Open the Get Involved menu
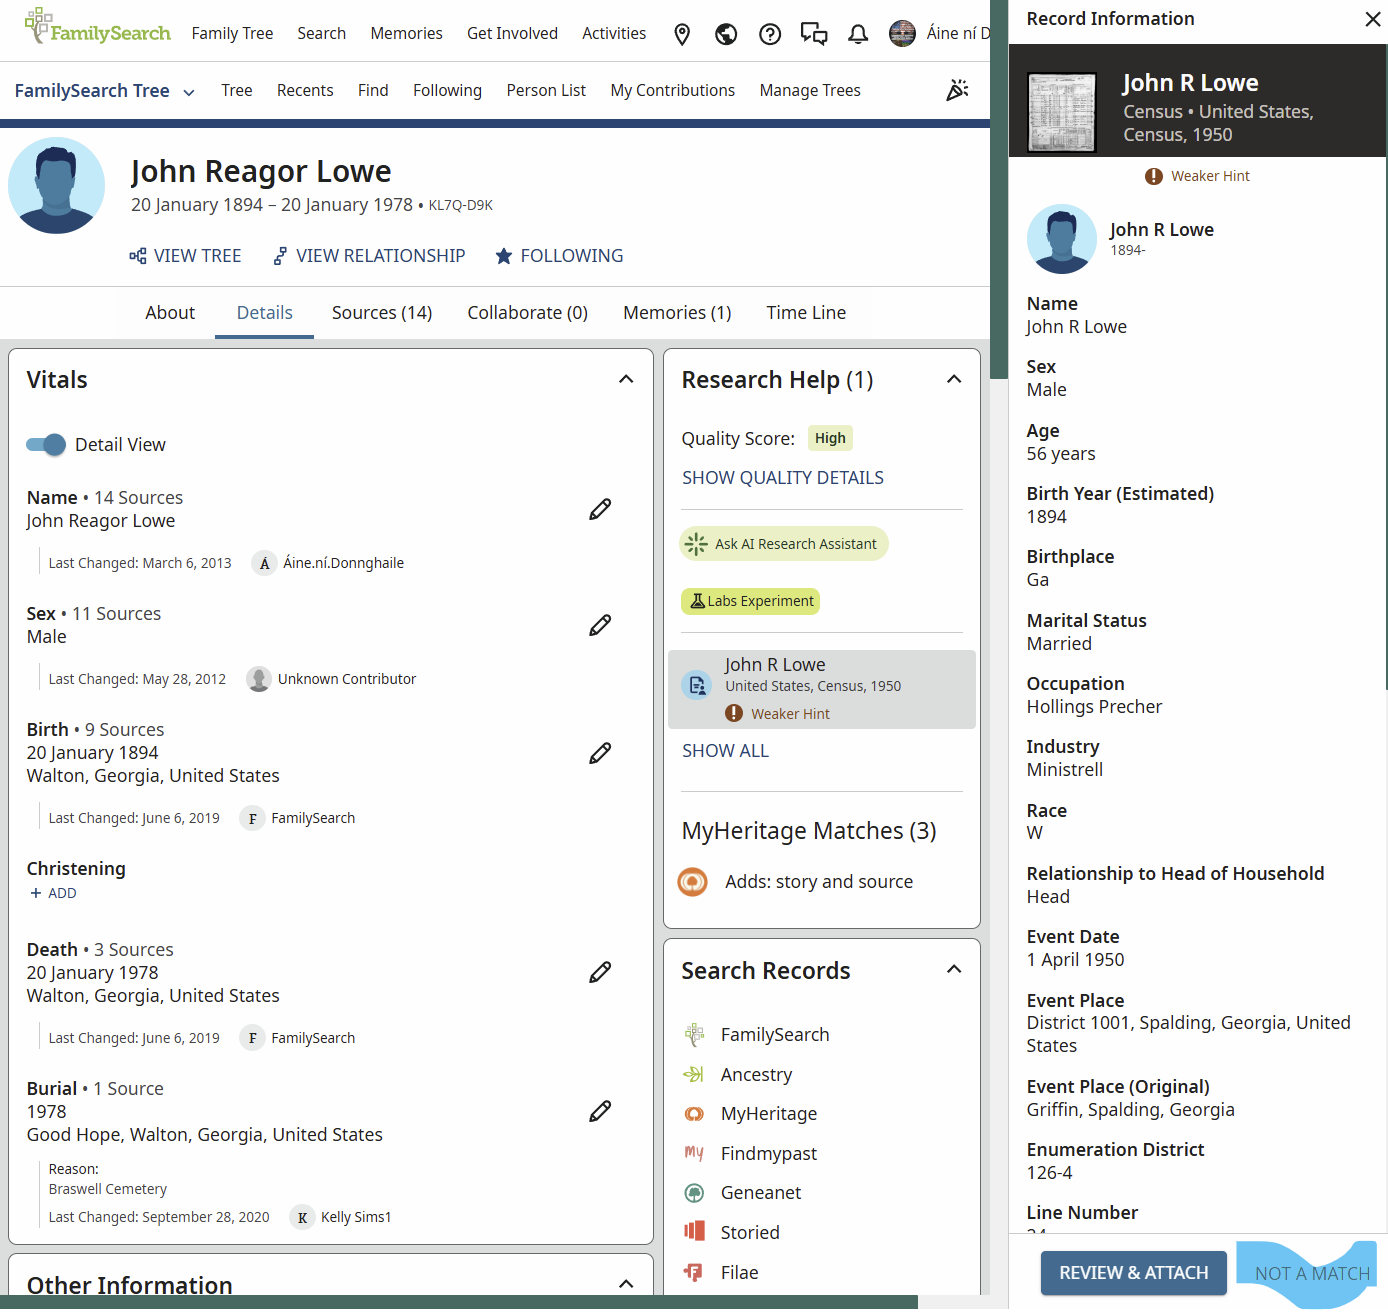The width and height of the screenshot is (1388, 1312). tap(512, 33)
